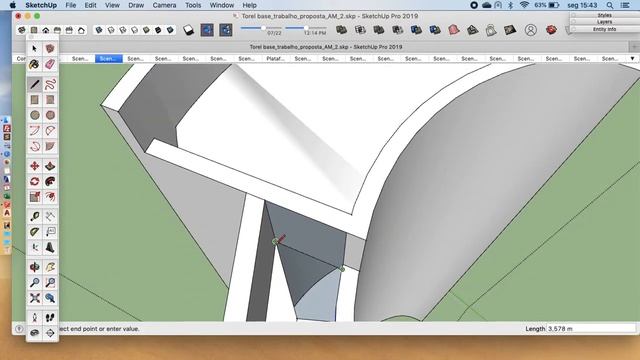Pick the Polygon tool
The width and height of the screenshot is (640, 360).
coord(50,116)
